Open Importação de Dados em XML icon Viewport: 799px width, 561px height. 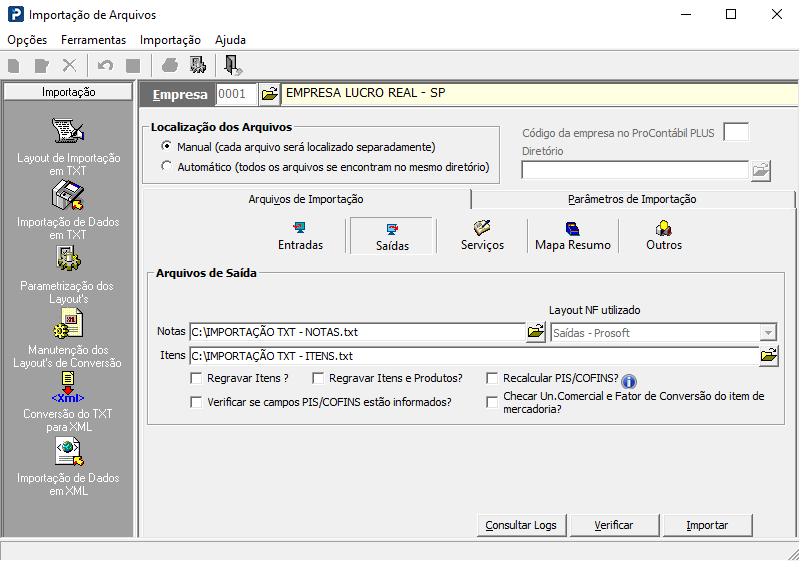point(69,451)
